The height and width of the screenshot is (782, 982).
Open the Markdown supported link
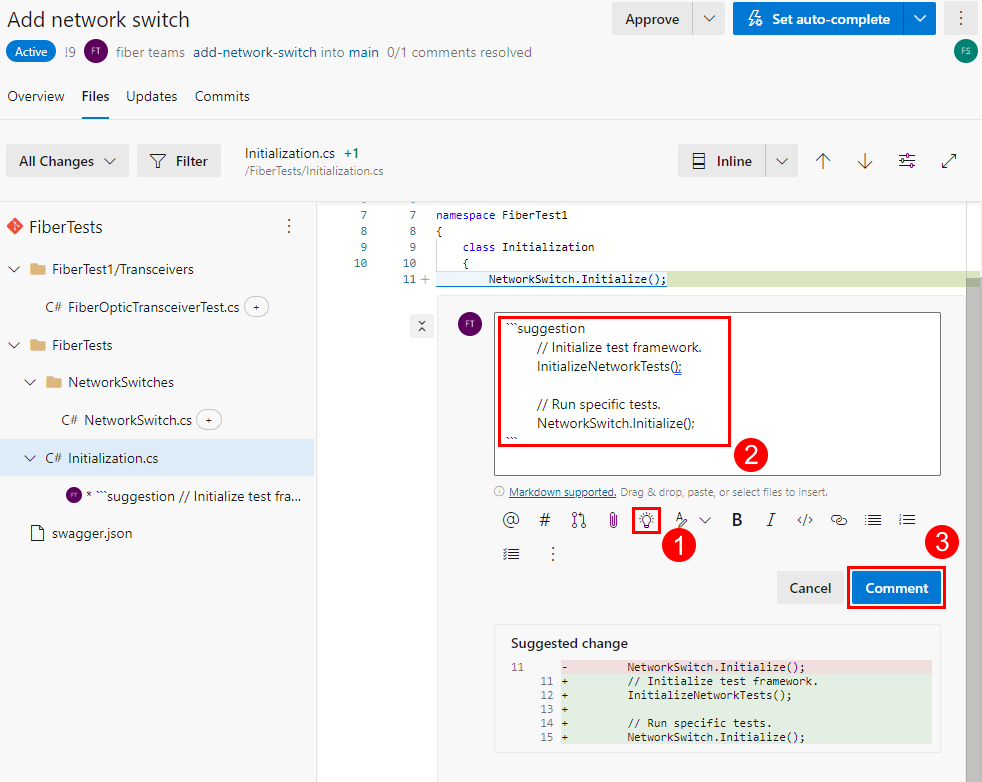click(562, 492)
